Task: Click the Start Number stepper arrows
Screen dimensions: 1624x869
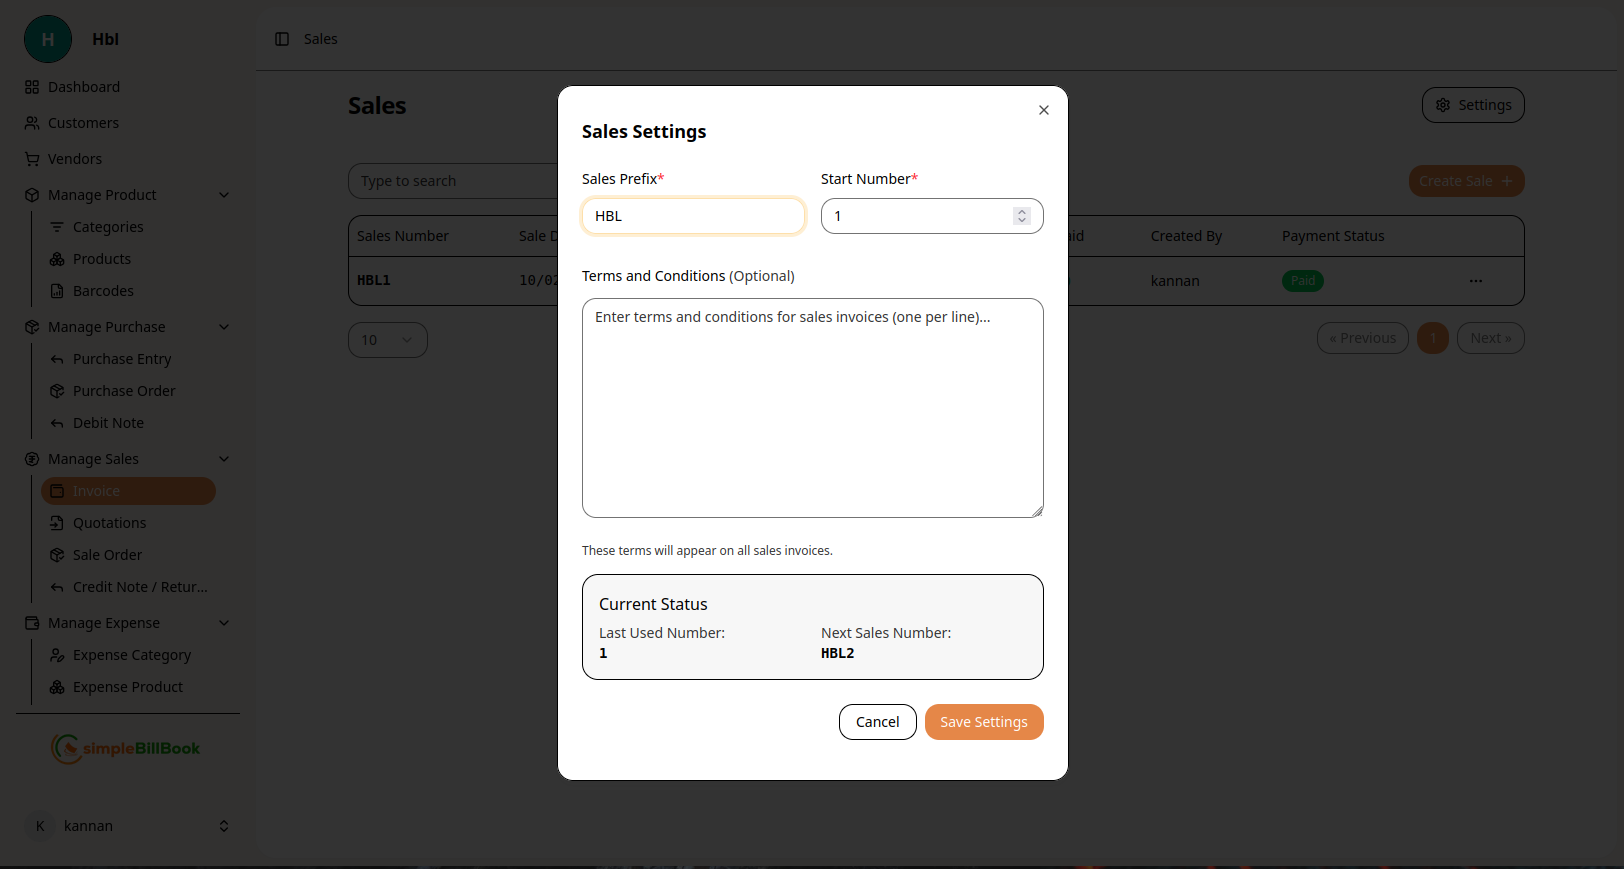Action: [x=1021, y=216]
